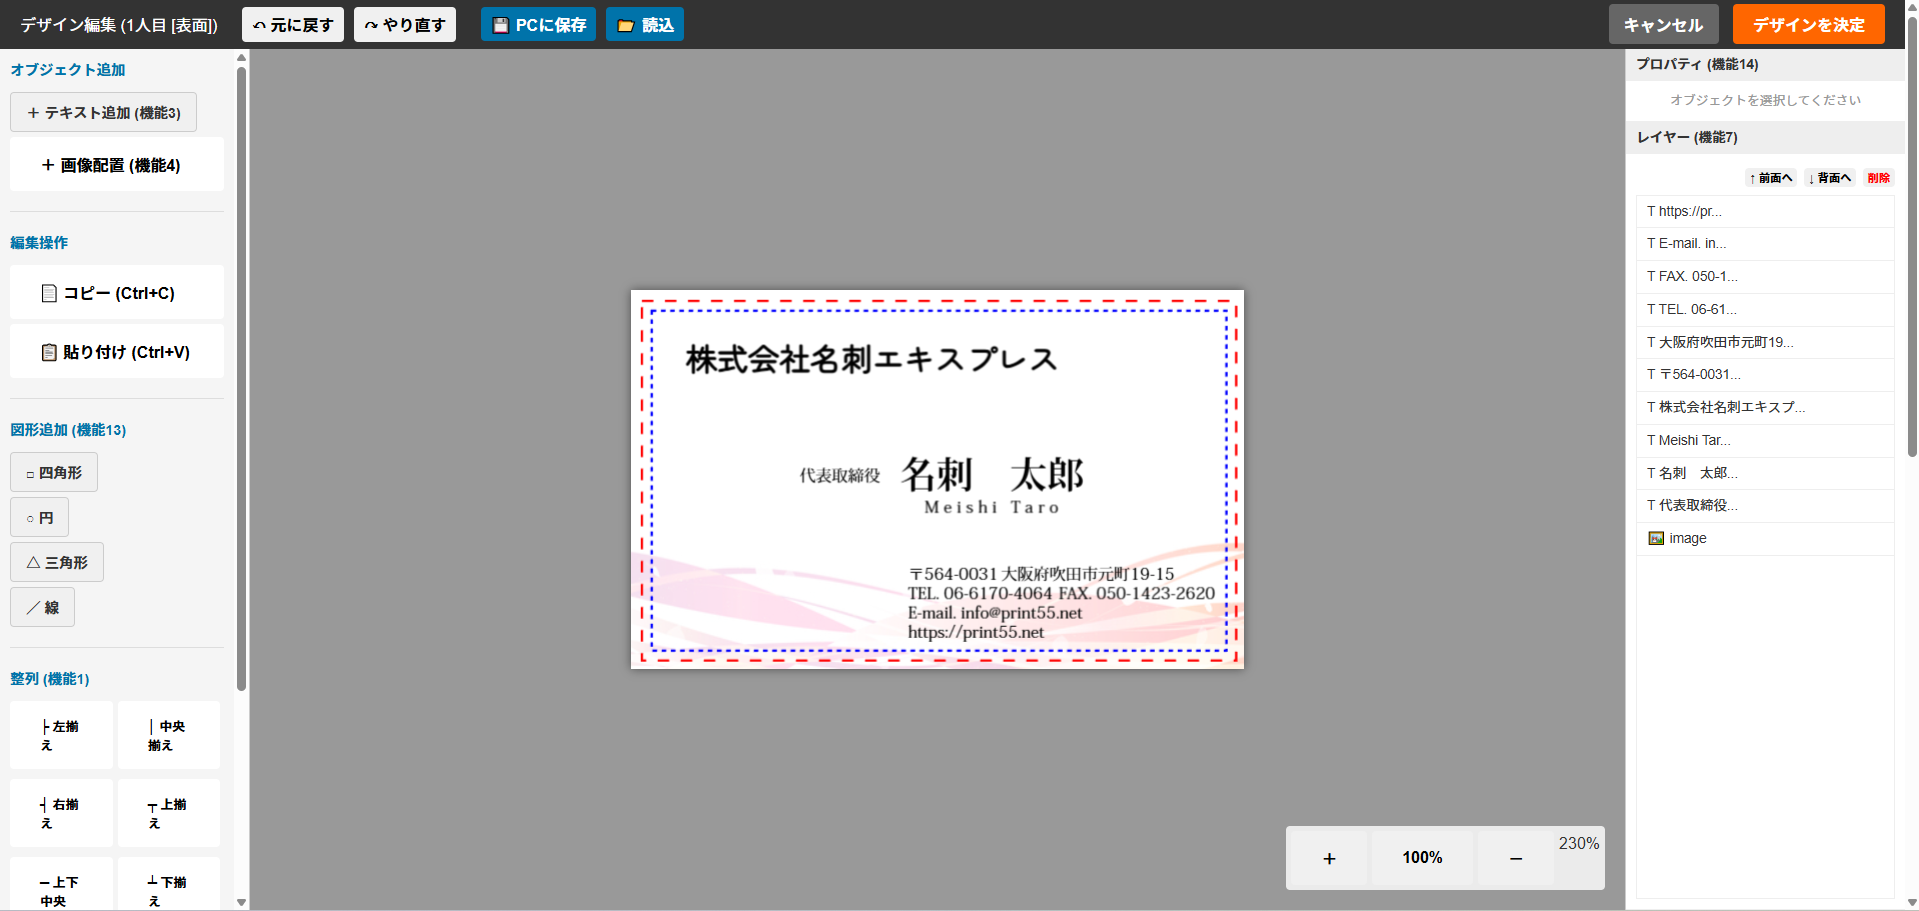The height and width of the screenshot is (911, 1919).
Task: Add a line shape 線
Action: [42, 608]
